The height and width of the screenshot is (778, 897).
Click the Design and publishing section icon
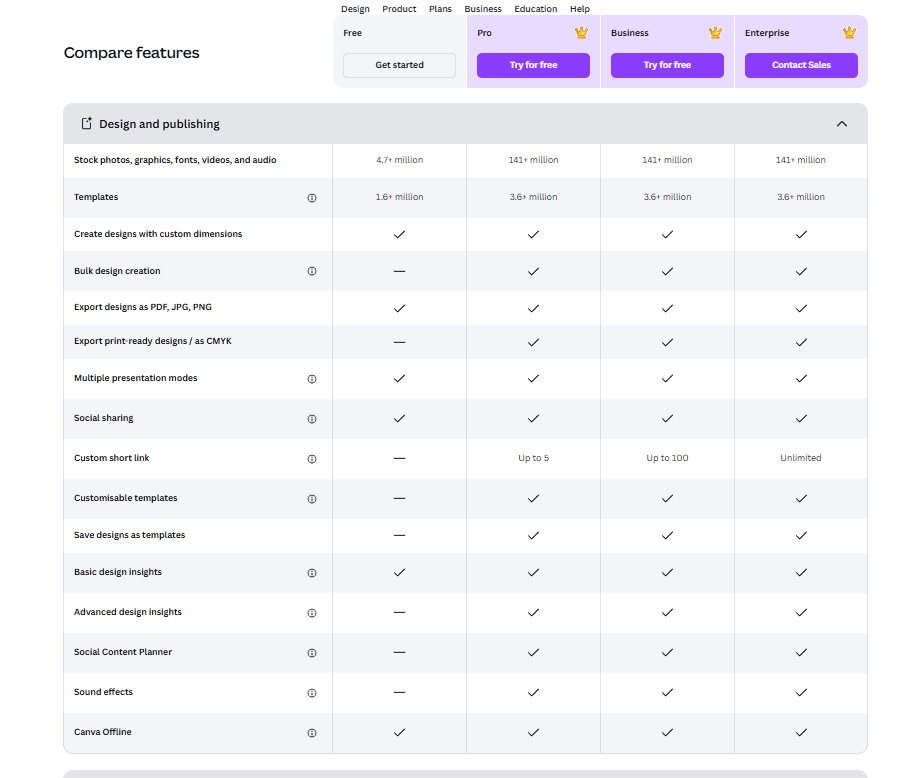click(86, 124)
